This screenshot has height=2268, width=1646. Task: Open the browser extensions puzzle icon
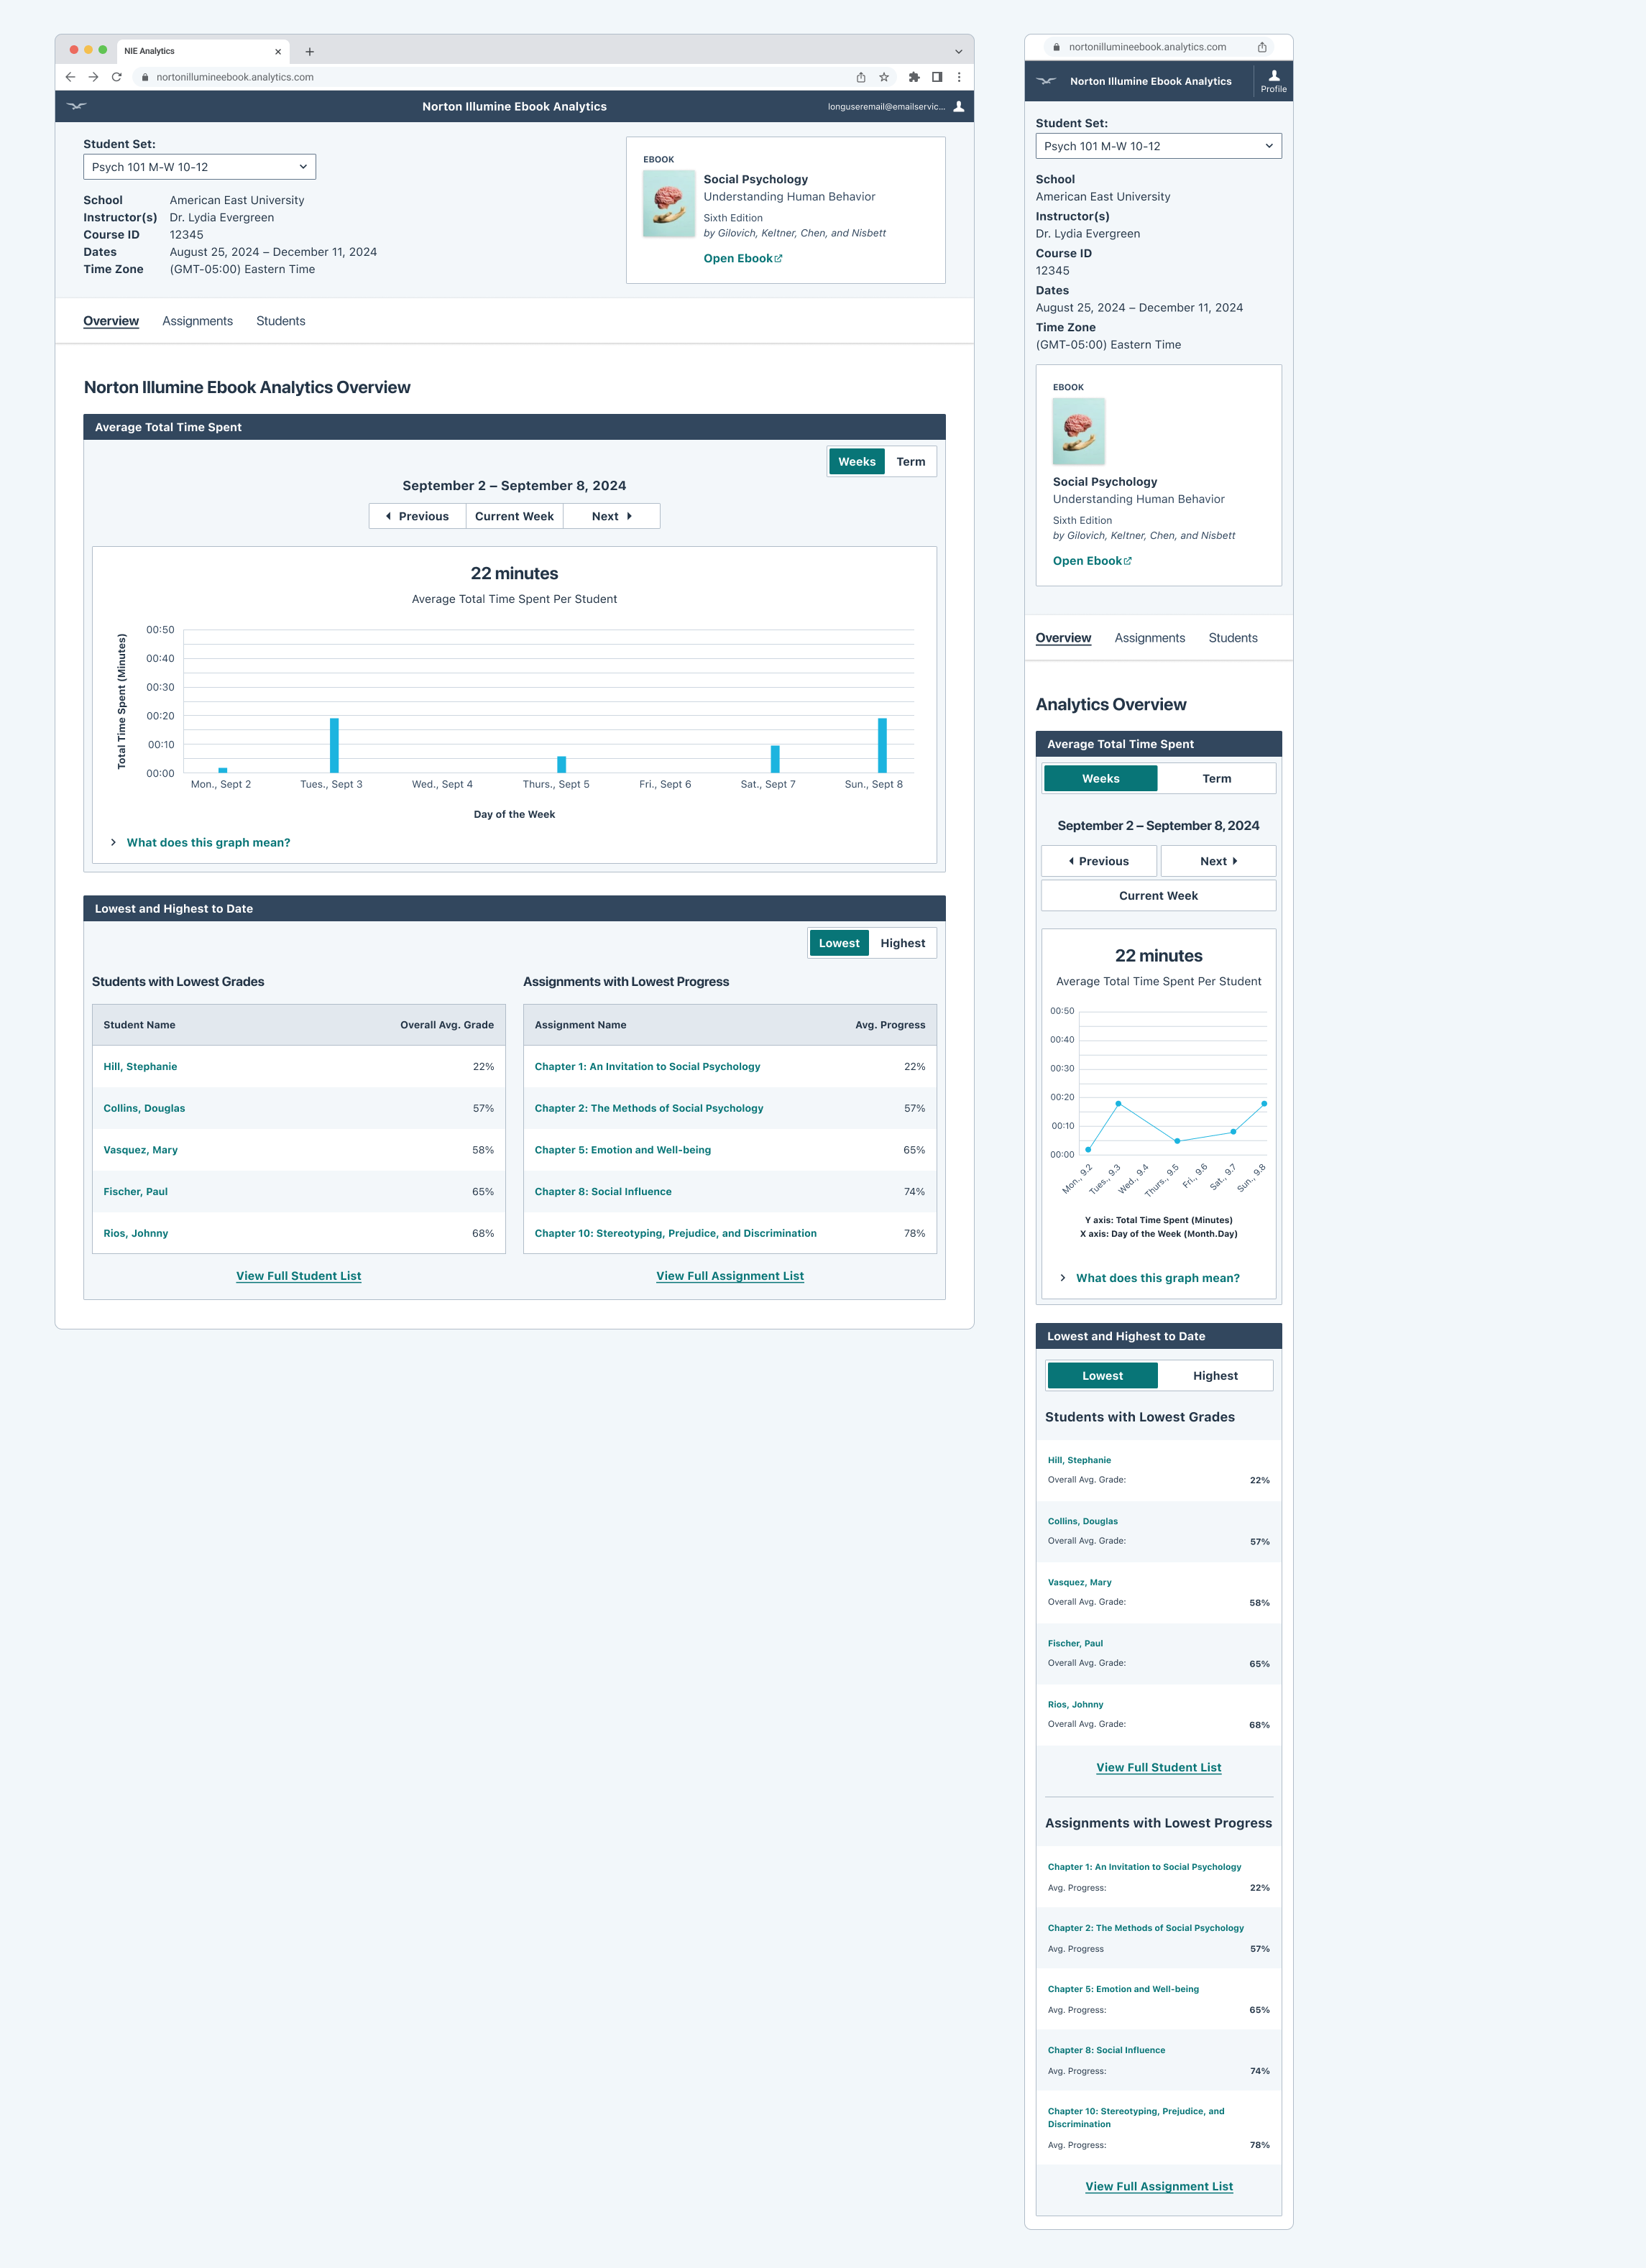click(913, 77)
